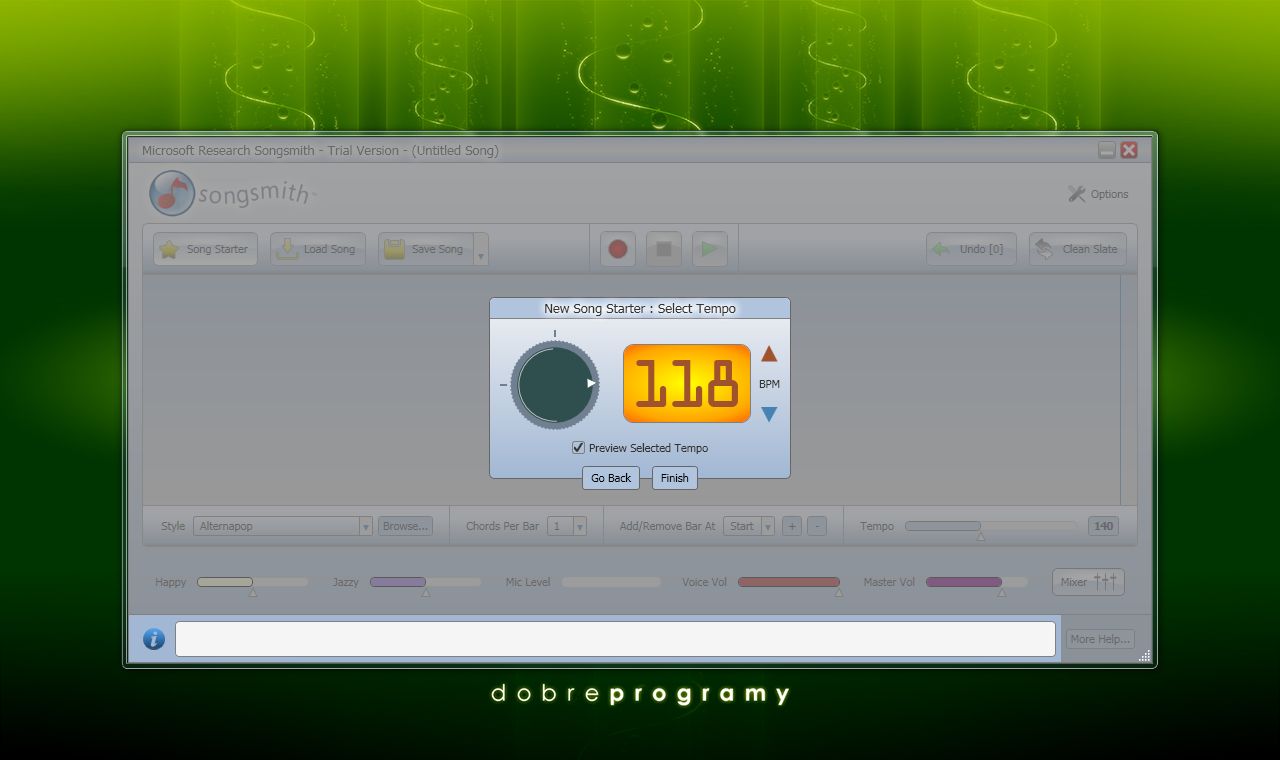Open Options with the tools icon

[1098, 194]
